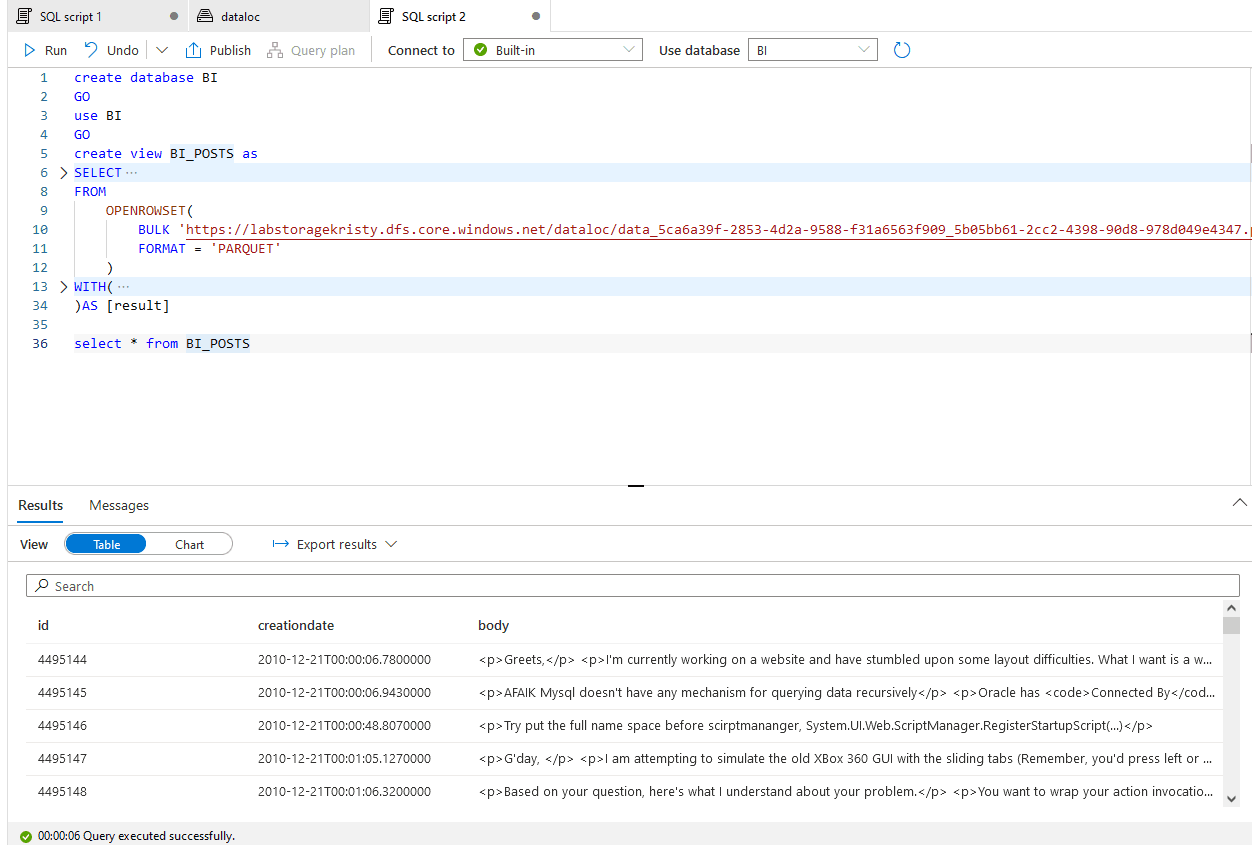Open the Export results menu
Screen dimensions: 1252x845
pos(336,544)
